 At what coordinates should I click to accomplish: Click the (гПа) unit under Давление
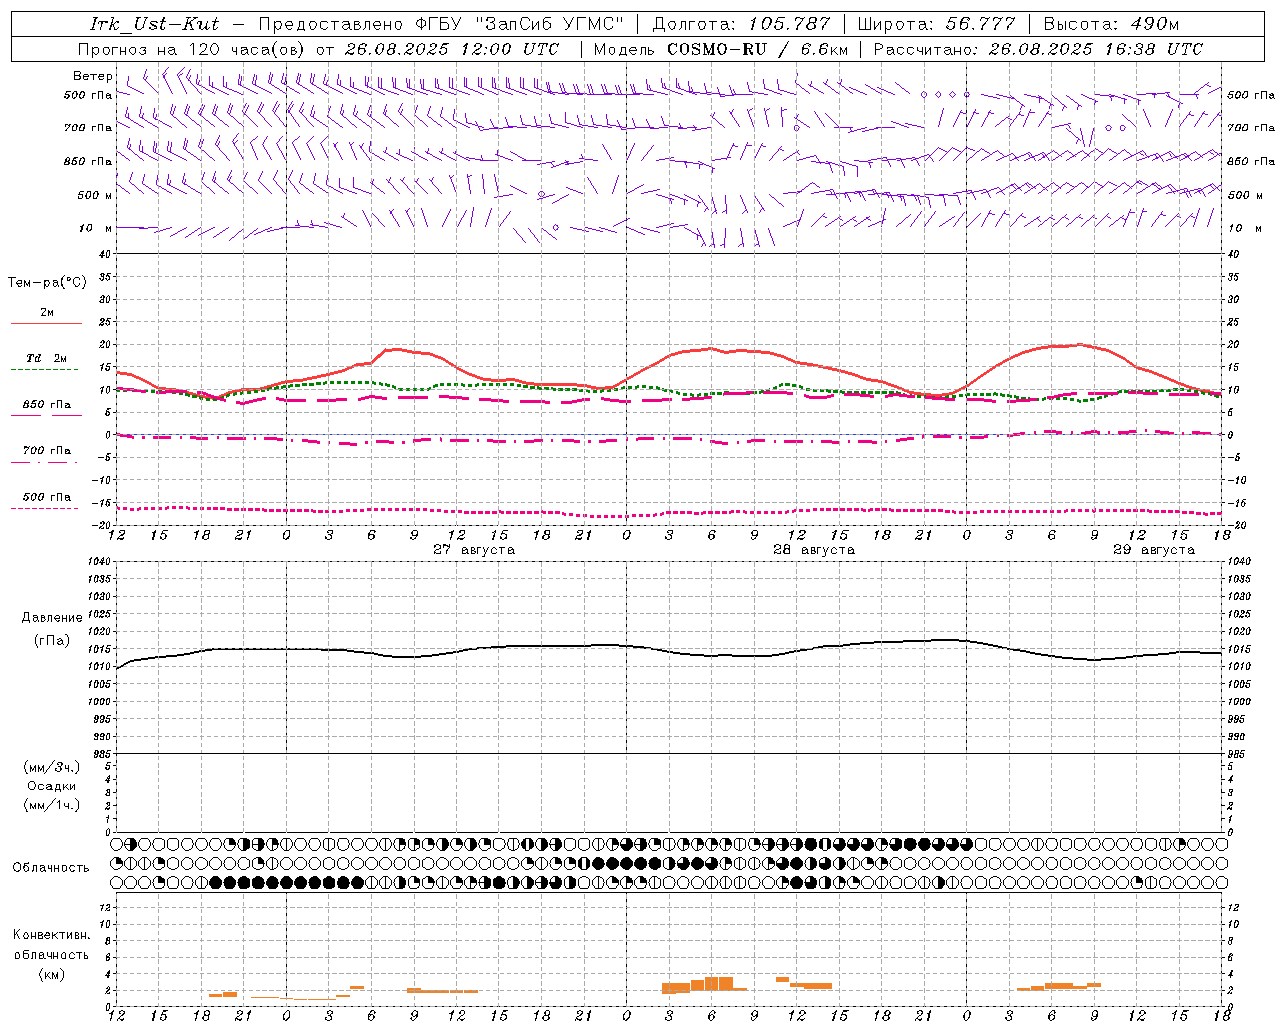click(52, 640)
